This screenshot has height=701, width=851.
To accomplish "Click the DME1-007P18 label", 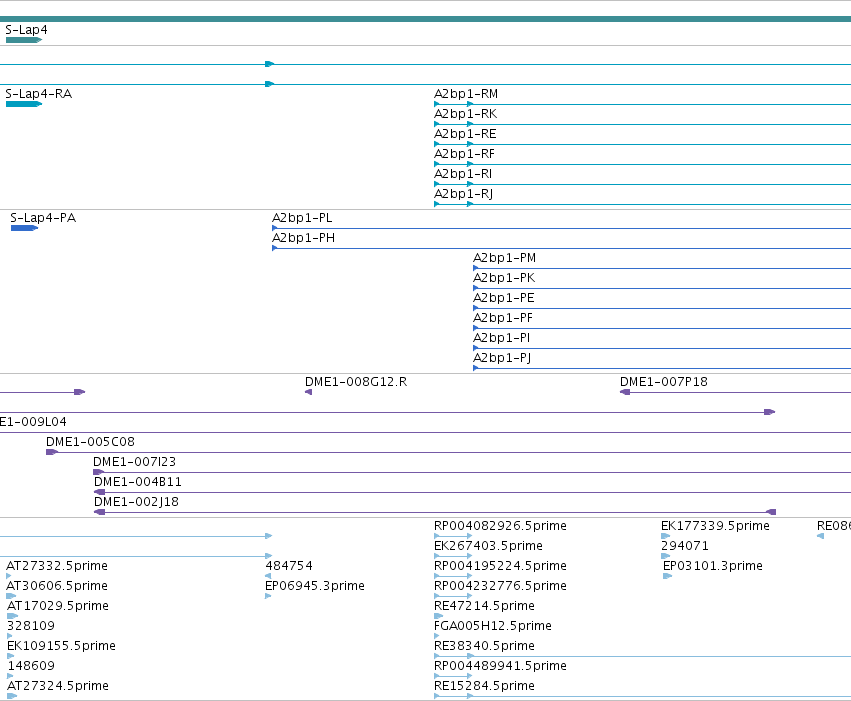I will tap(664, 382).
